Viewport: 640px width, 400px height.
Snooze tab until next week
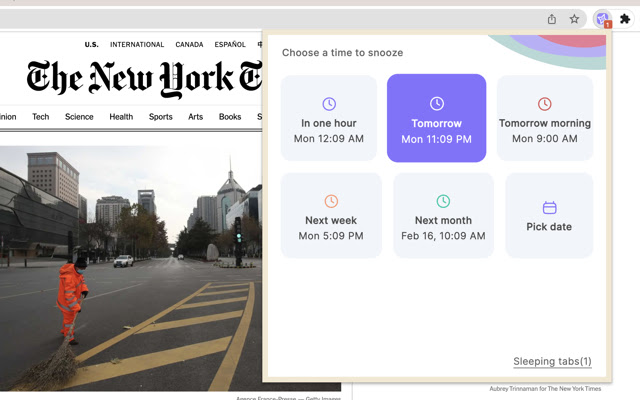pyautogui.click(x=331, y=215)
